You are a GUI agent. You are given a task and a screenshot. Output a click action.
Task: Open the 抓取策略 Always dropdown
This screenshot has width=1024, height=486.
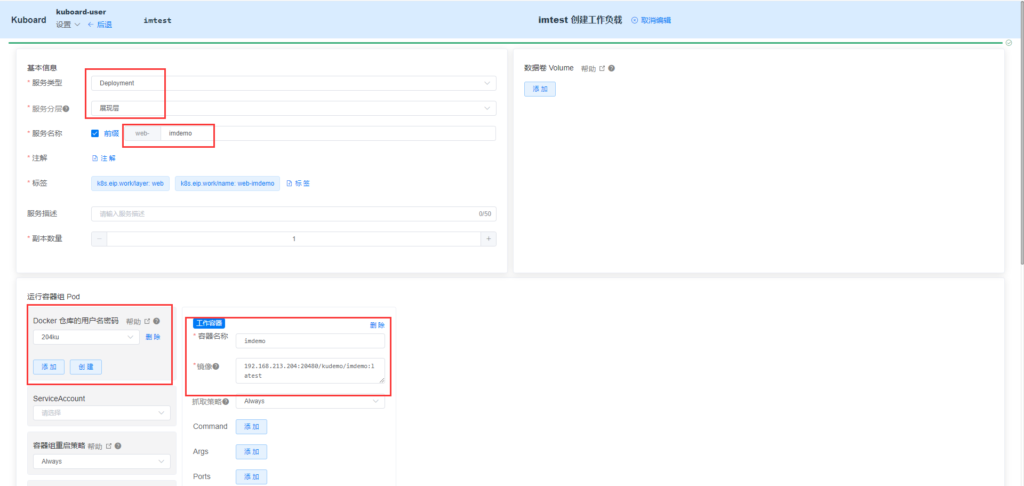[x=309, y=401]
